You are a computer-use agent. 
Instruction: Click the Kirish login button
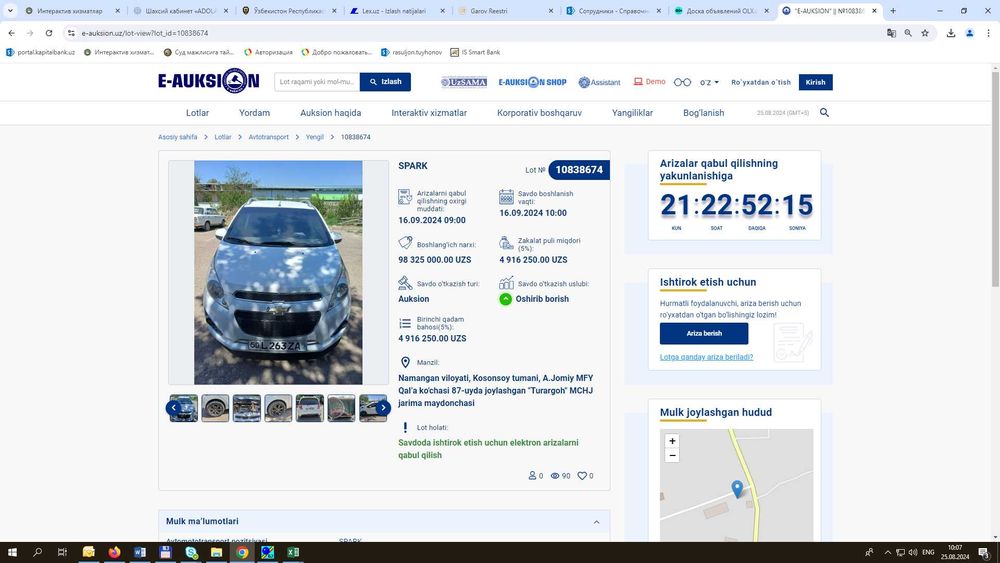coord(815,82)
